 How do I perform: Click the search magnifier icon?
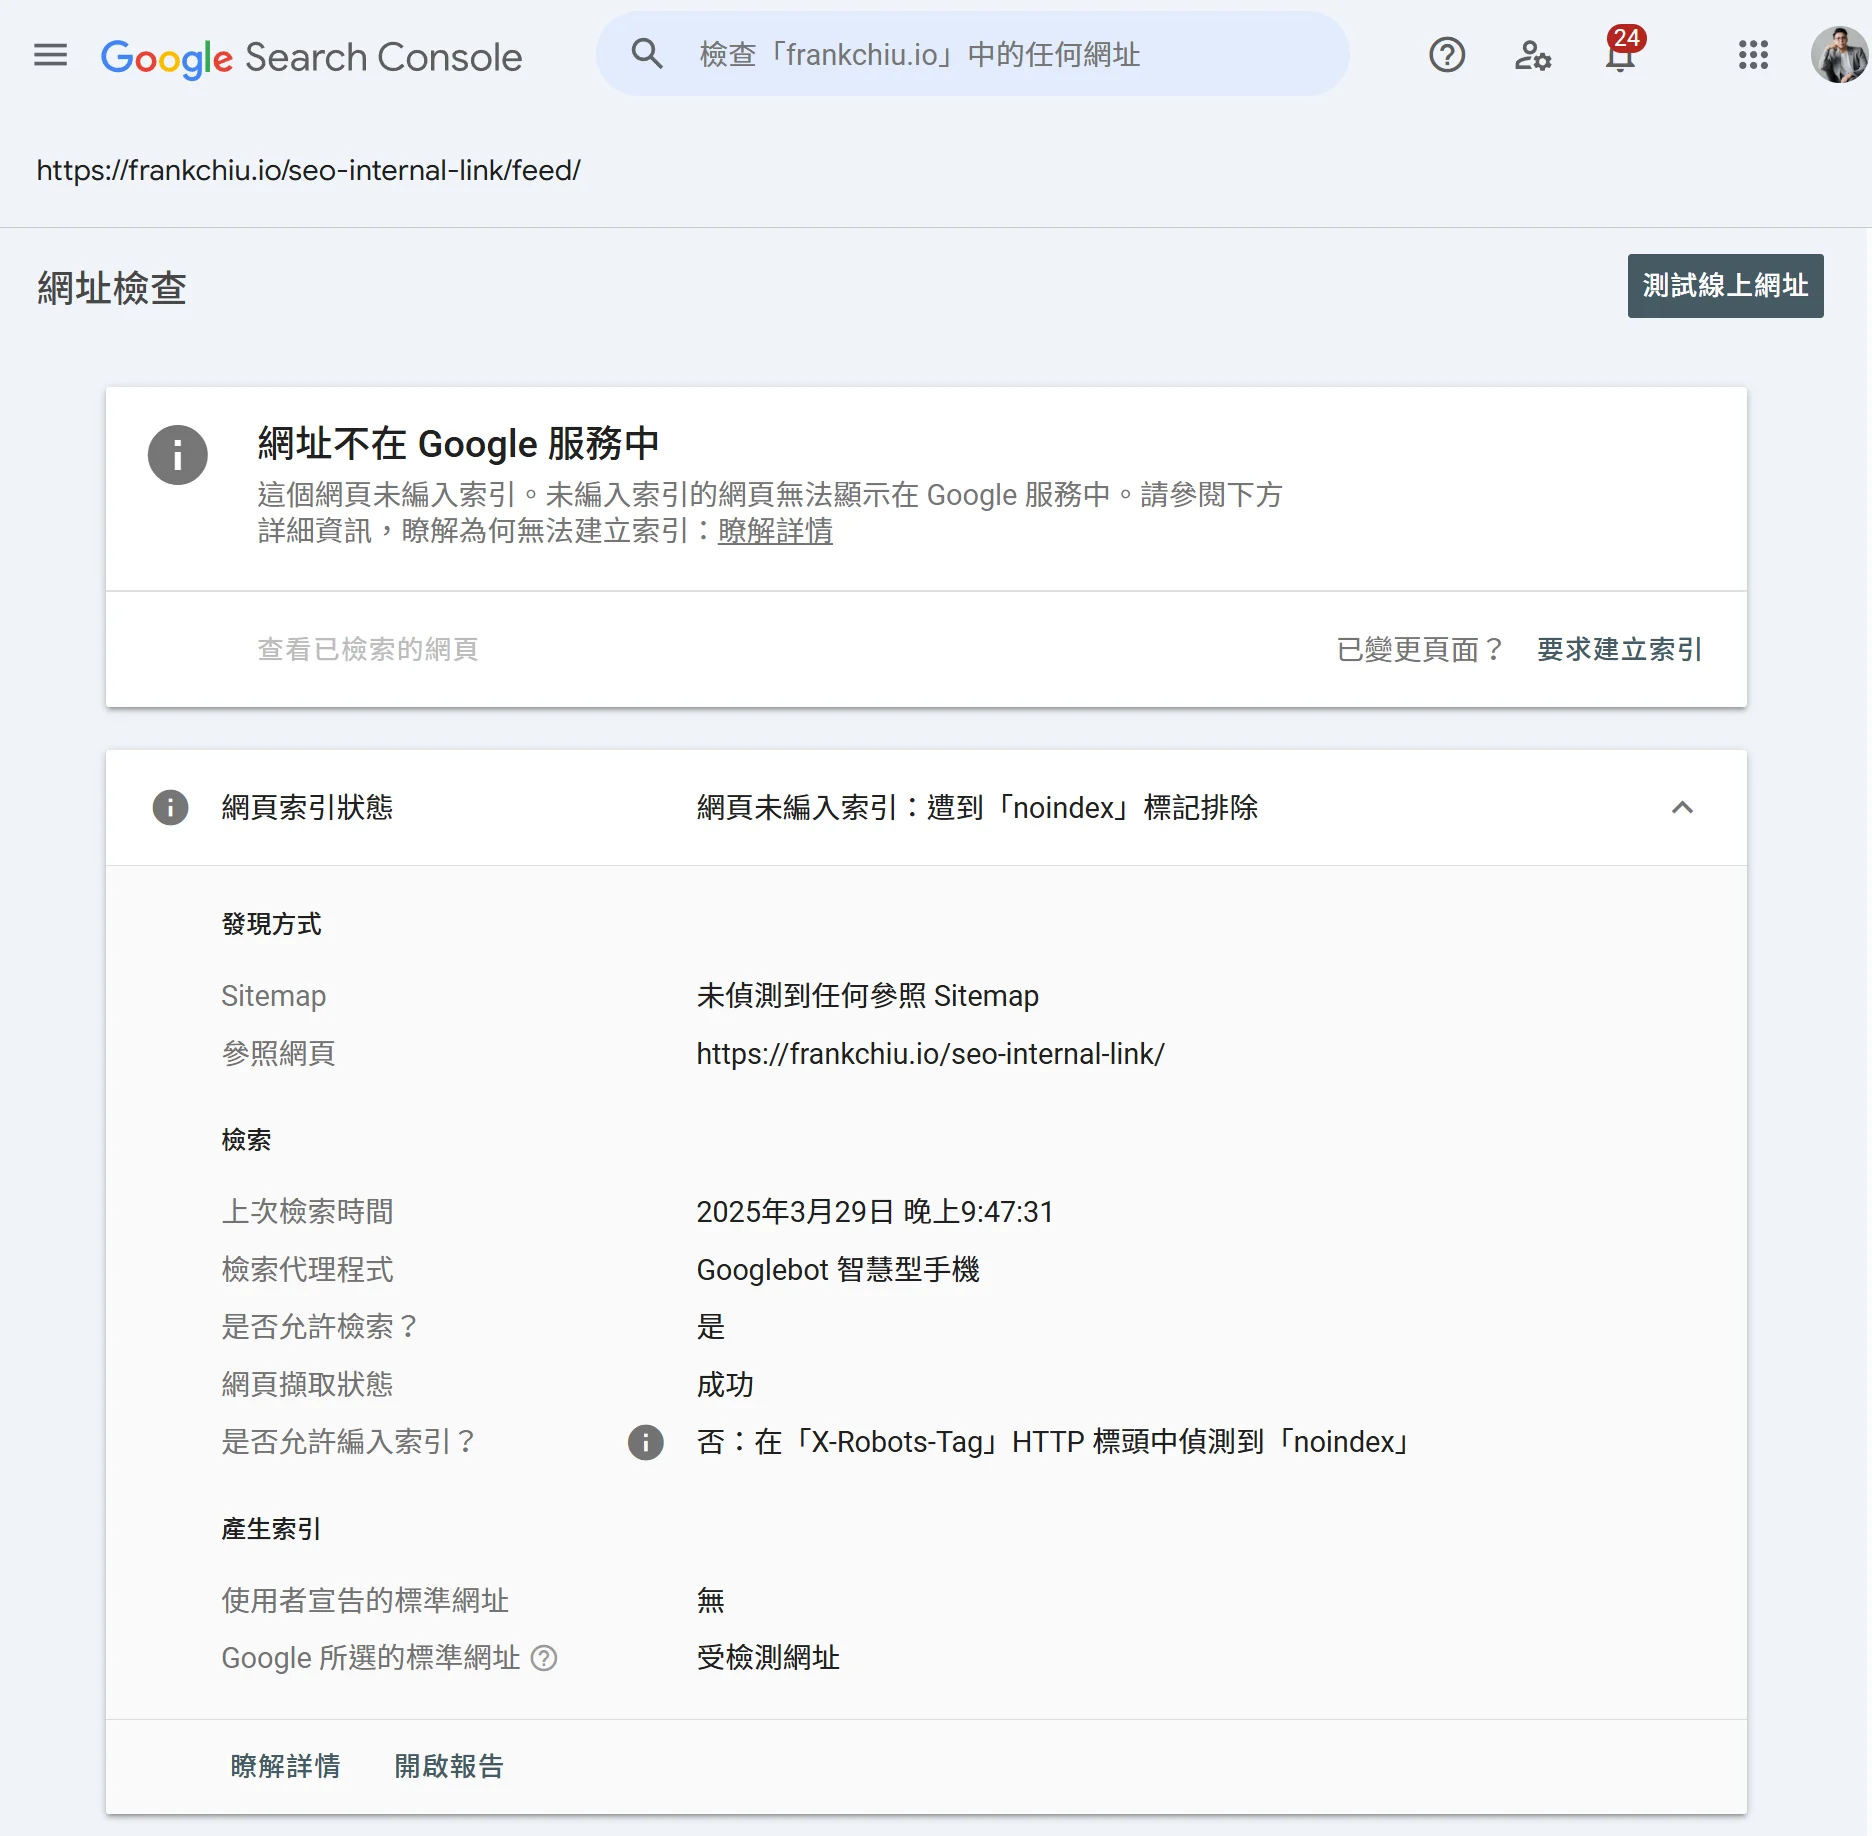(647, 54)
